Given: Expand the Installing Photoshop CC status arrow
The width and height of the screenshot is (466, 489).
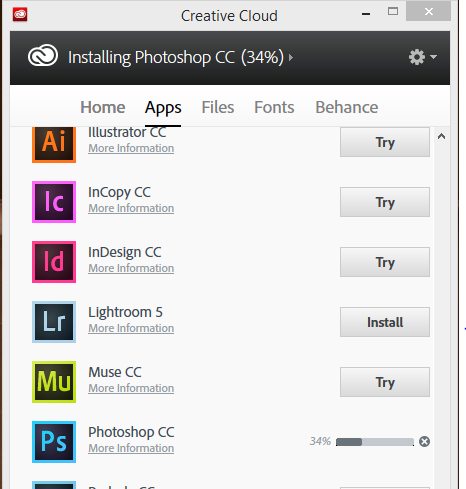Looking at the screenshot, I should click(x=291, y=58).
